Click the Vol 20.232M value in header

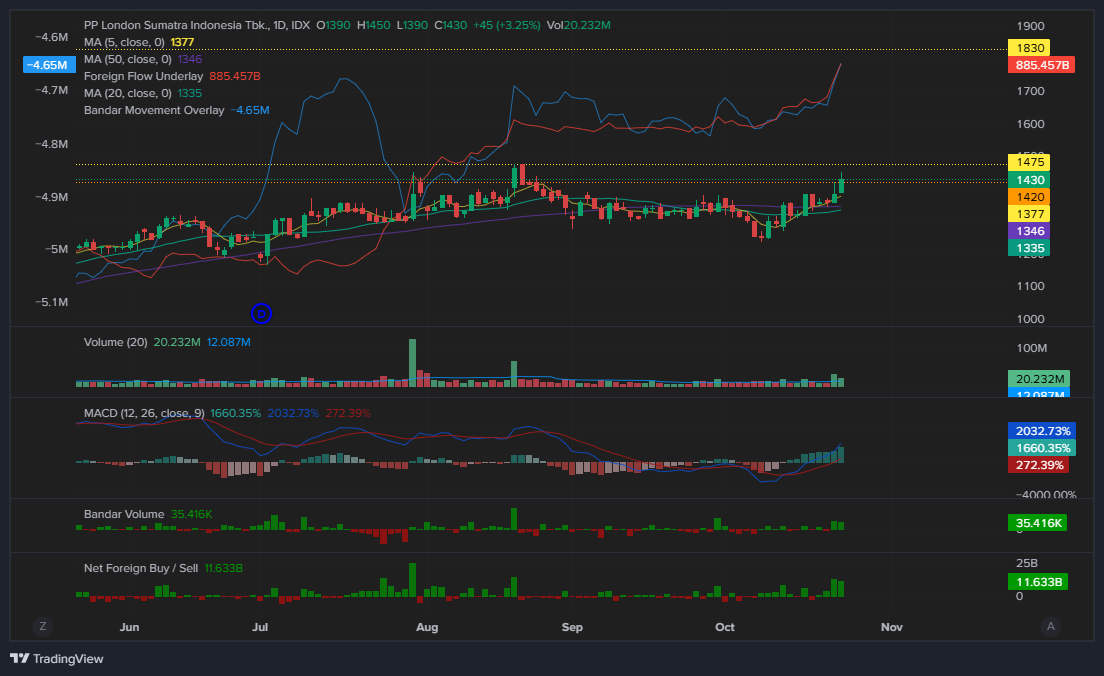(579, 25)
